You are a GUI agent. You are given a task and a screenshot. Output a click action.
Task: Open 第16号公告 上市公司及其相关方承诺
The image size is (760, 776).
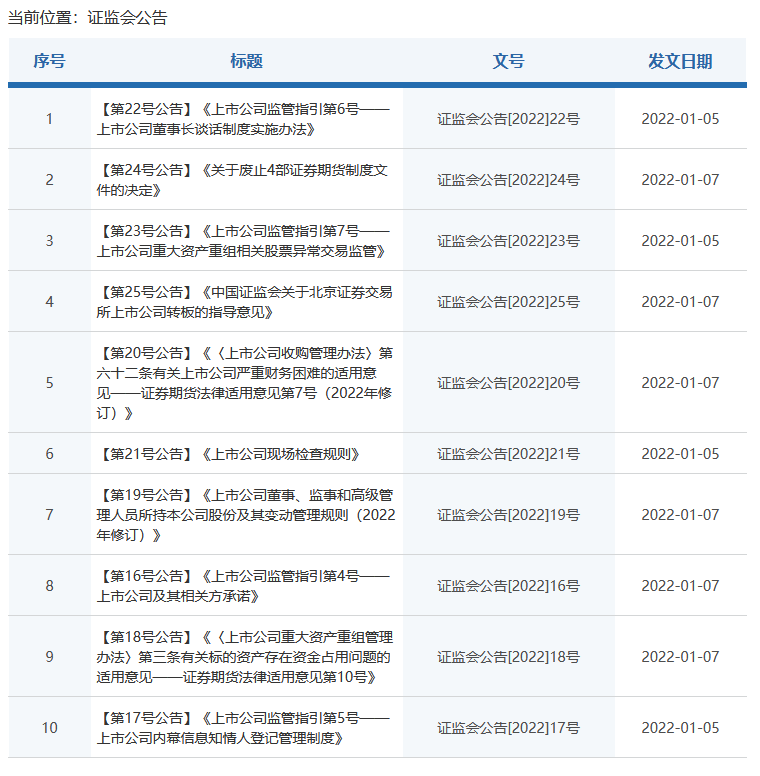pyautogui.click(x=243, y=586)
